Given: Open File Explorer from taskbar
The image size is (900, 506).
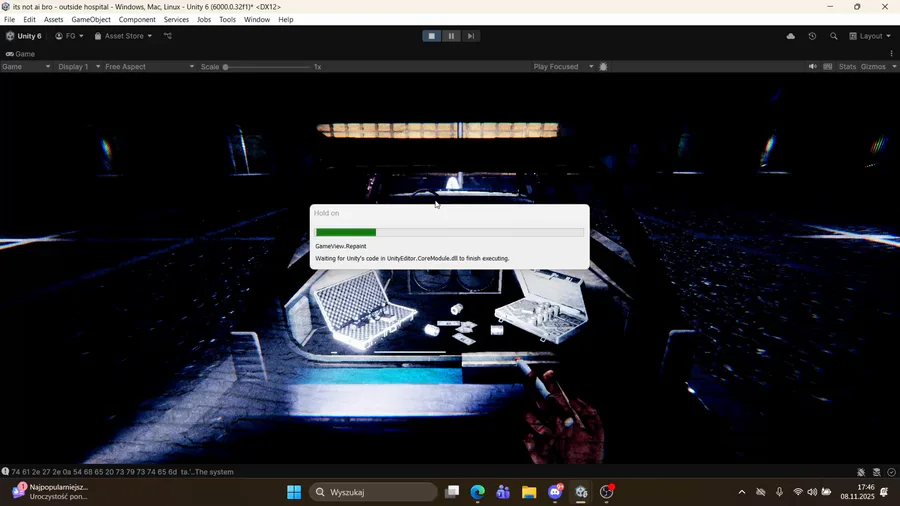Looking at the screenshot, I should 529,492.
